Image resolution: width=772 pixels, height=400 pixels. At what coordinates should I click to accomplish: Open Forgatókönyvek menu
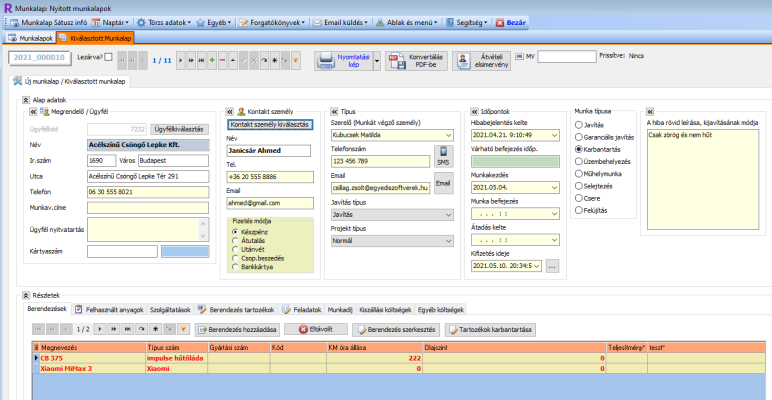tap(272, 23)
